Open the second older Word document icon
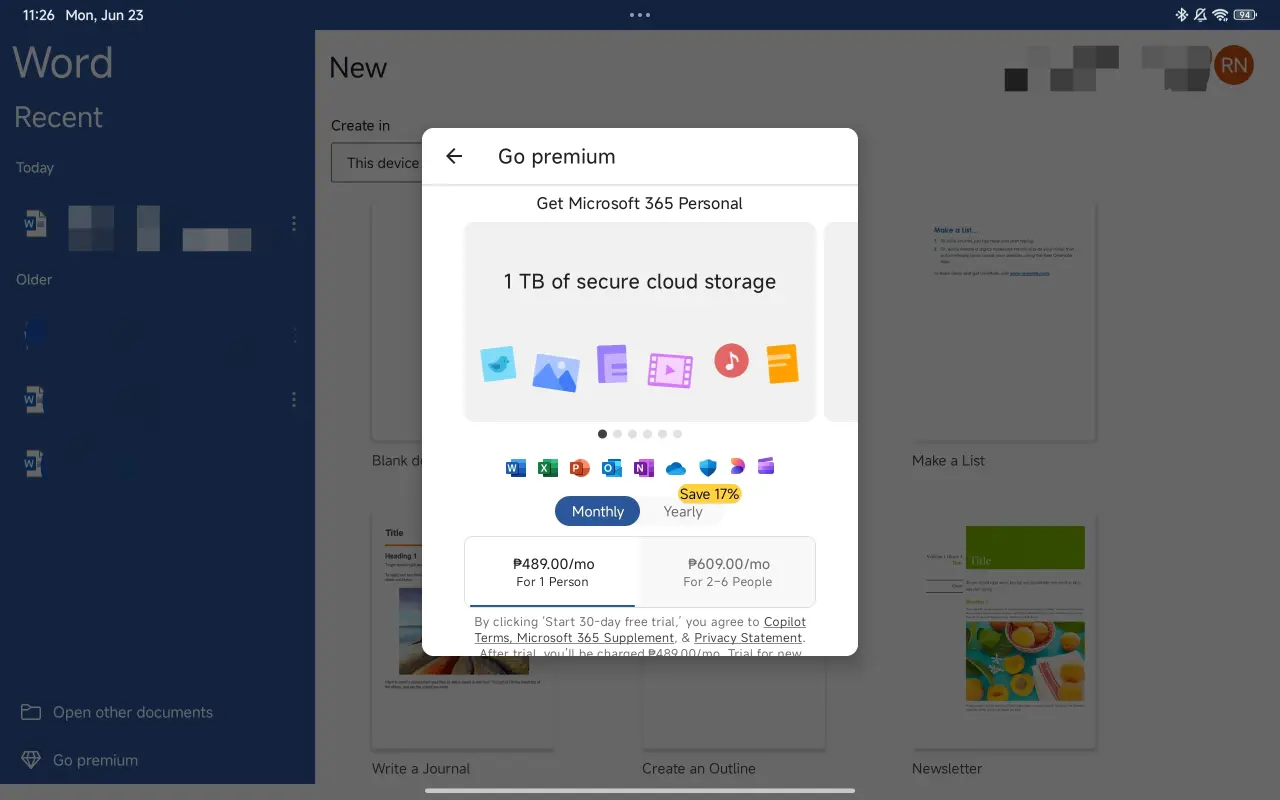 (35, 400)
